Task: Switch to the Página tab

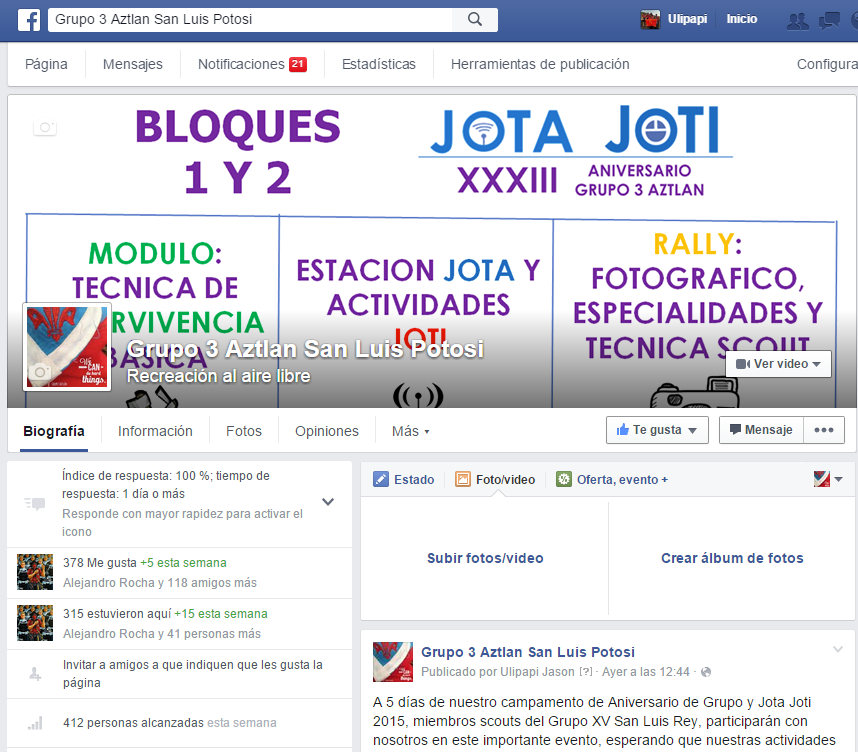Action: (47, 64)
